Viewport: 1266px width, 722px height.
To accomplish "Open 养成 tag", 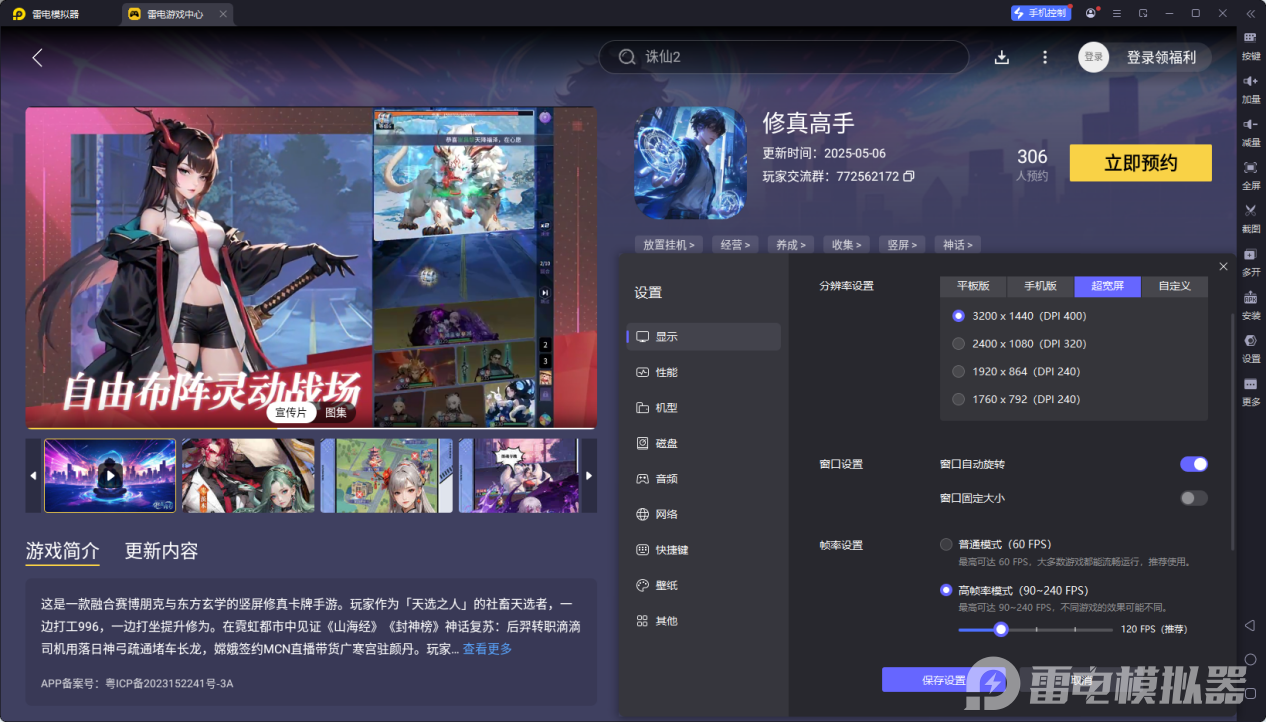I will tap(791, 244).
